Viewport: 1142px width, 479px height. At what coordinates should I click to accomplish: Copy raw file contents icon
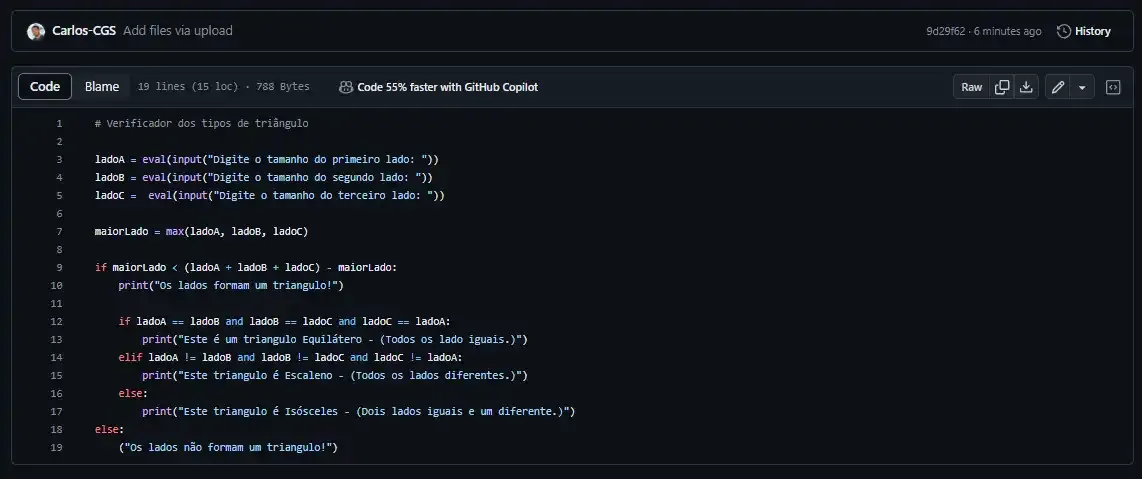click(1002, 87)
